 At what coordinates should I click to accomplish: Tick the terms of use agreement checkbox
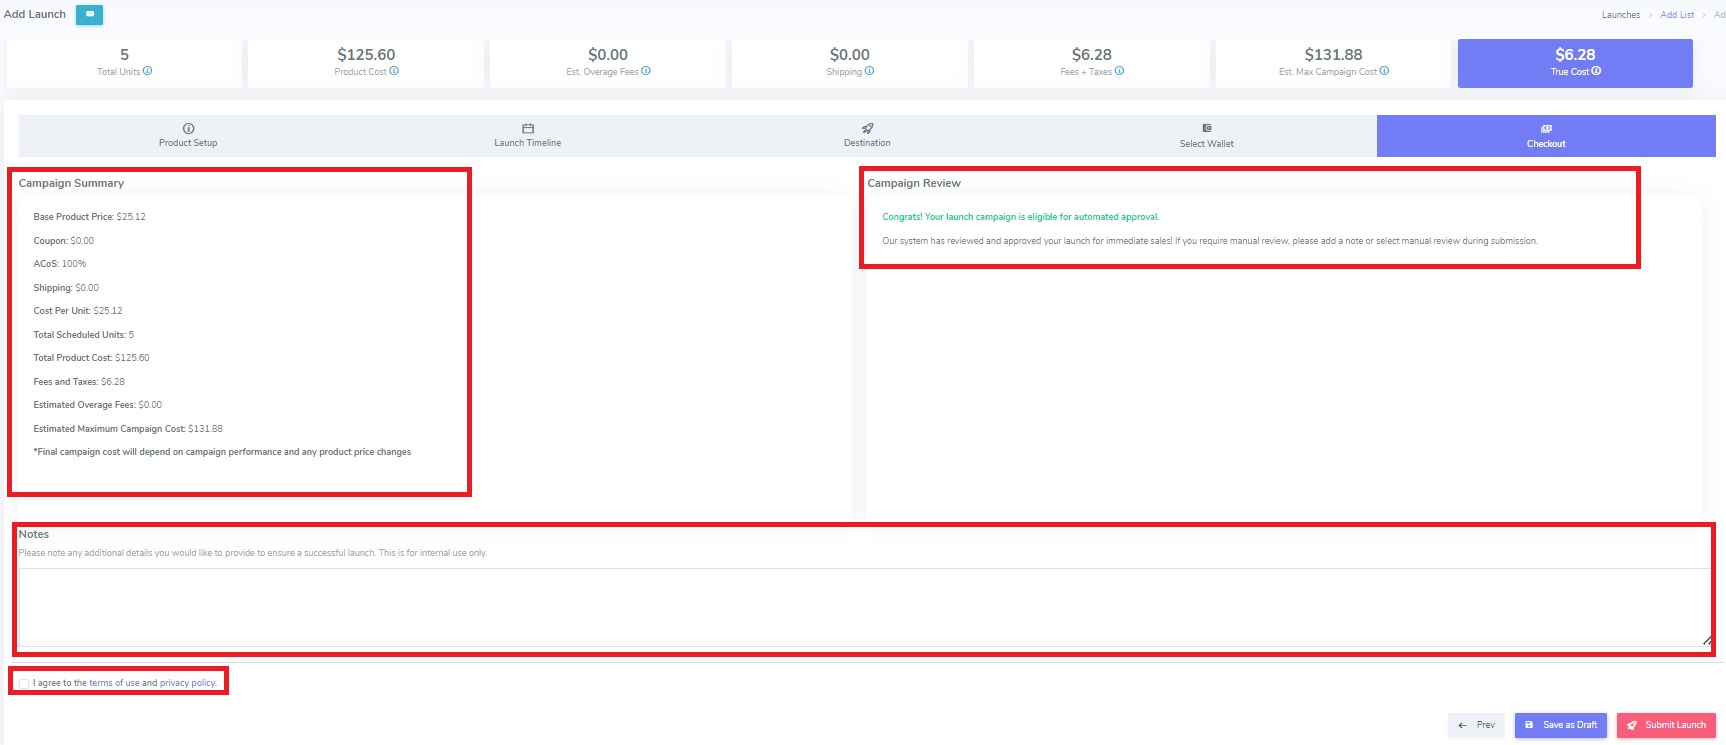(x=24, y=684)
